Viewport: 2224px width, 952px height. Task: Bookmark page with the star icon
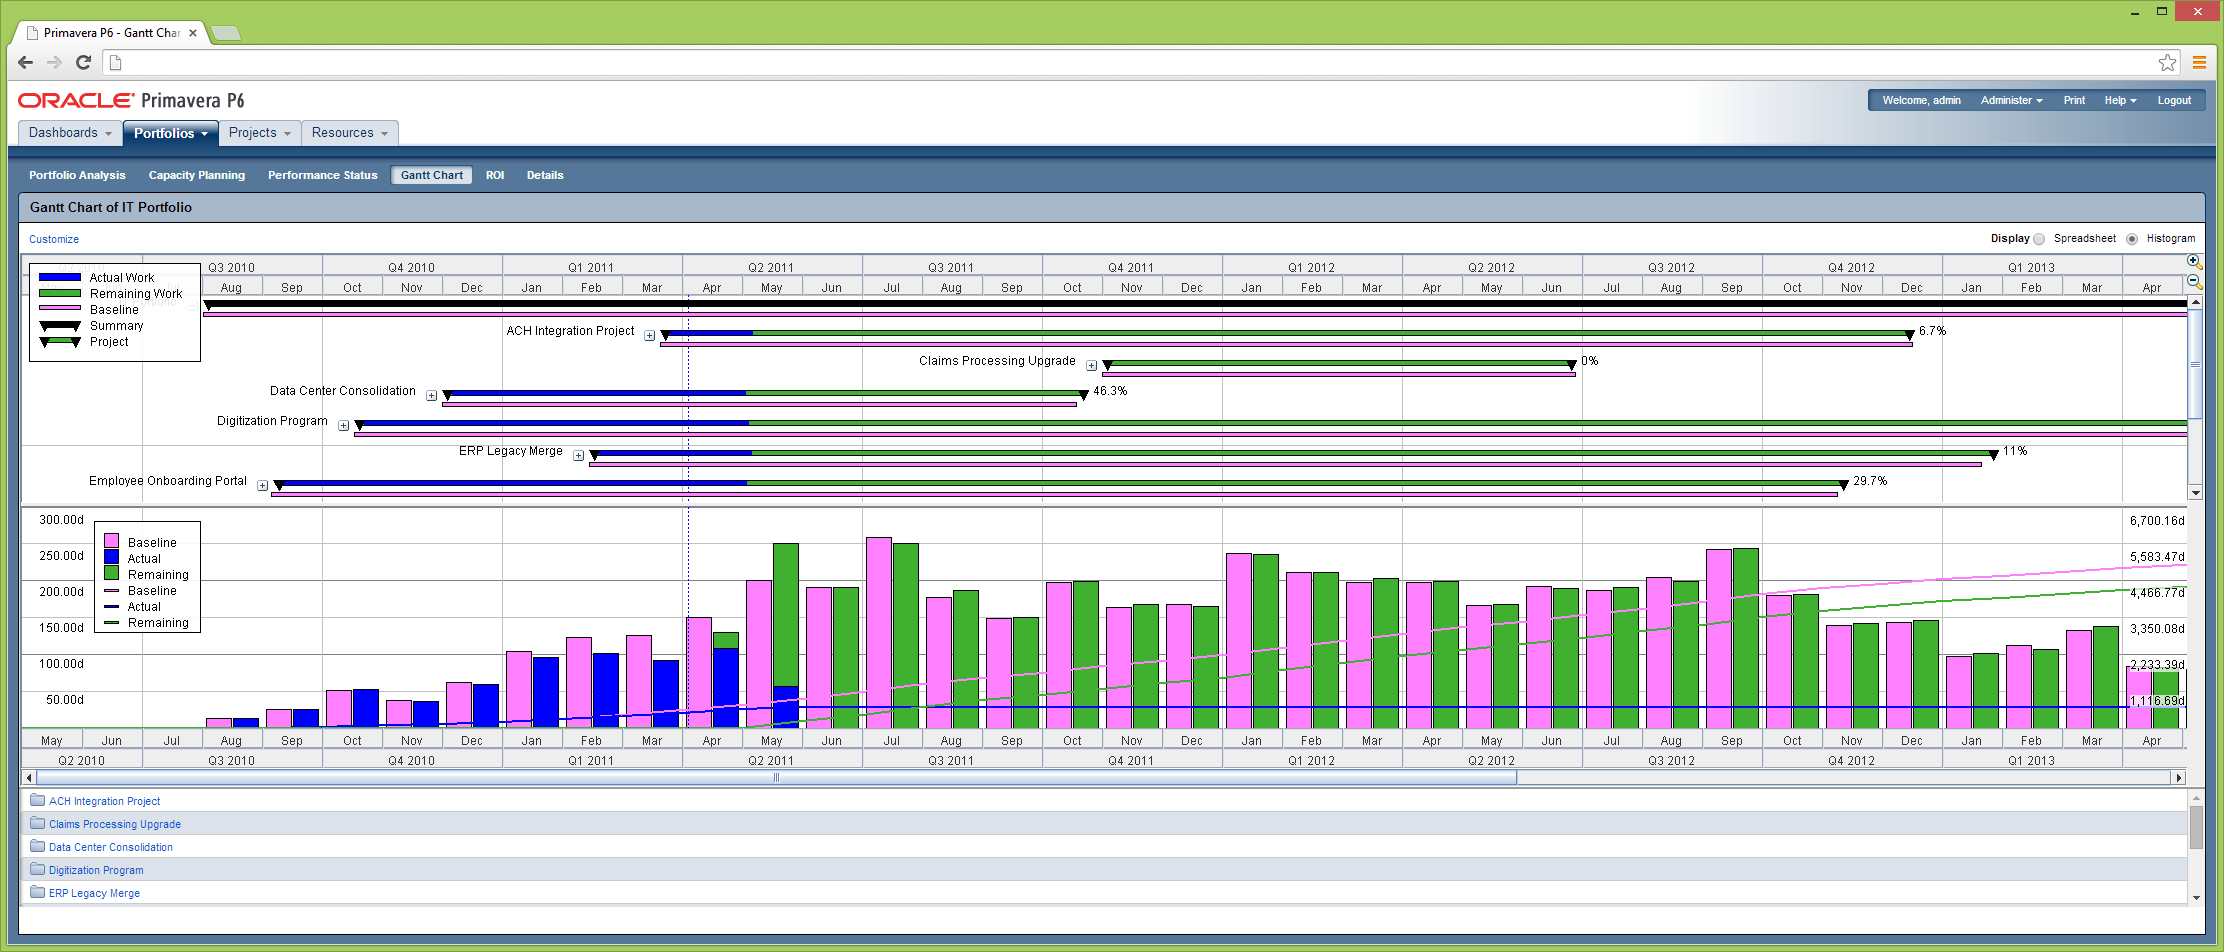2167,62
